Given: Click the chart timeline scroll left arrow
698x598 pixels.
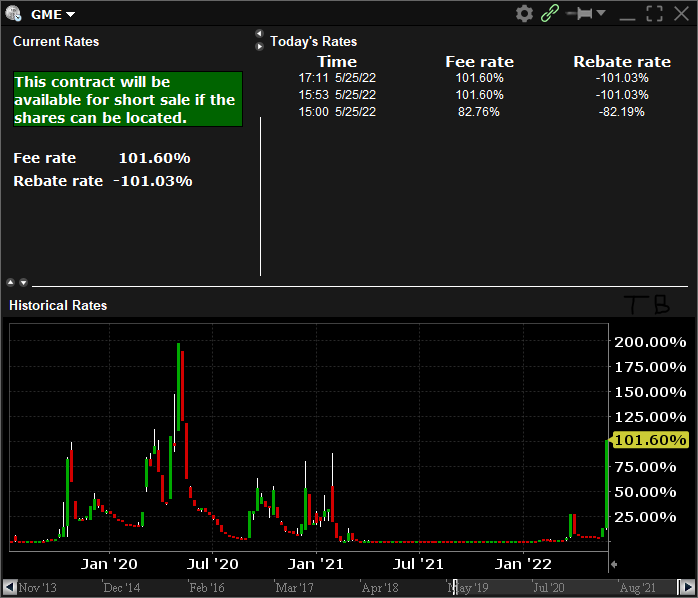Looking at the screenshot, I should (10, 586).
